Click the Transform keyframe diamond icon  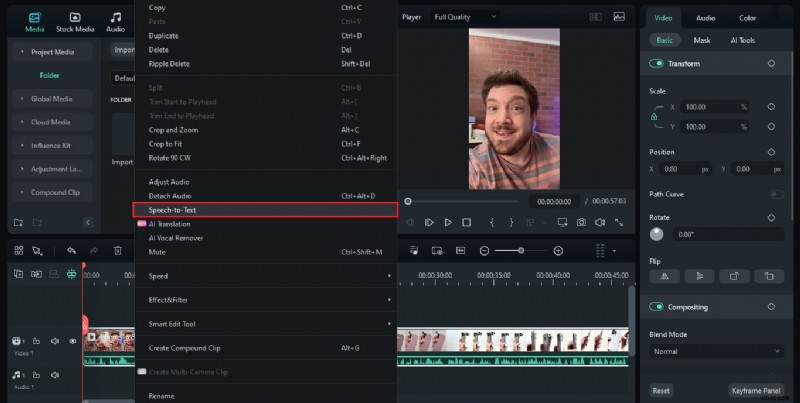click(771, 63)
